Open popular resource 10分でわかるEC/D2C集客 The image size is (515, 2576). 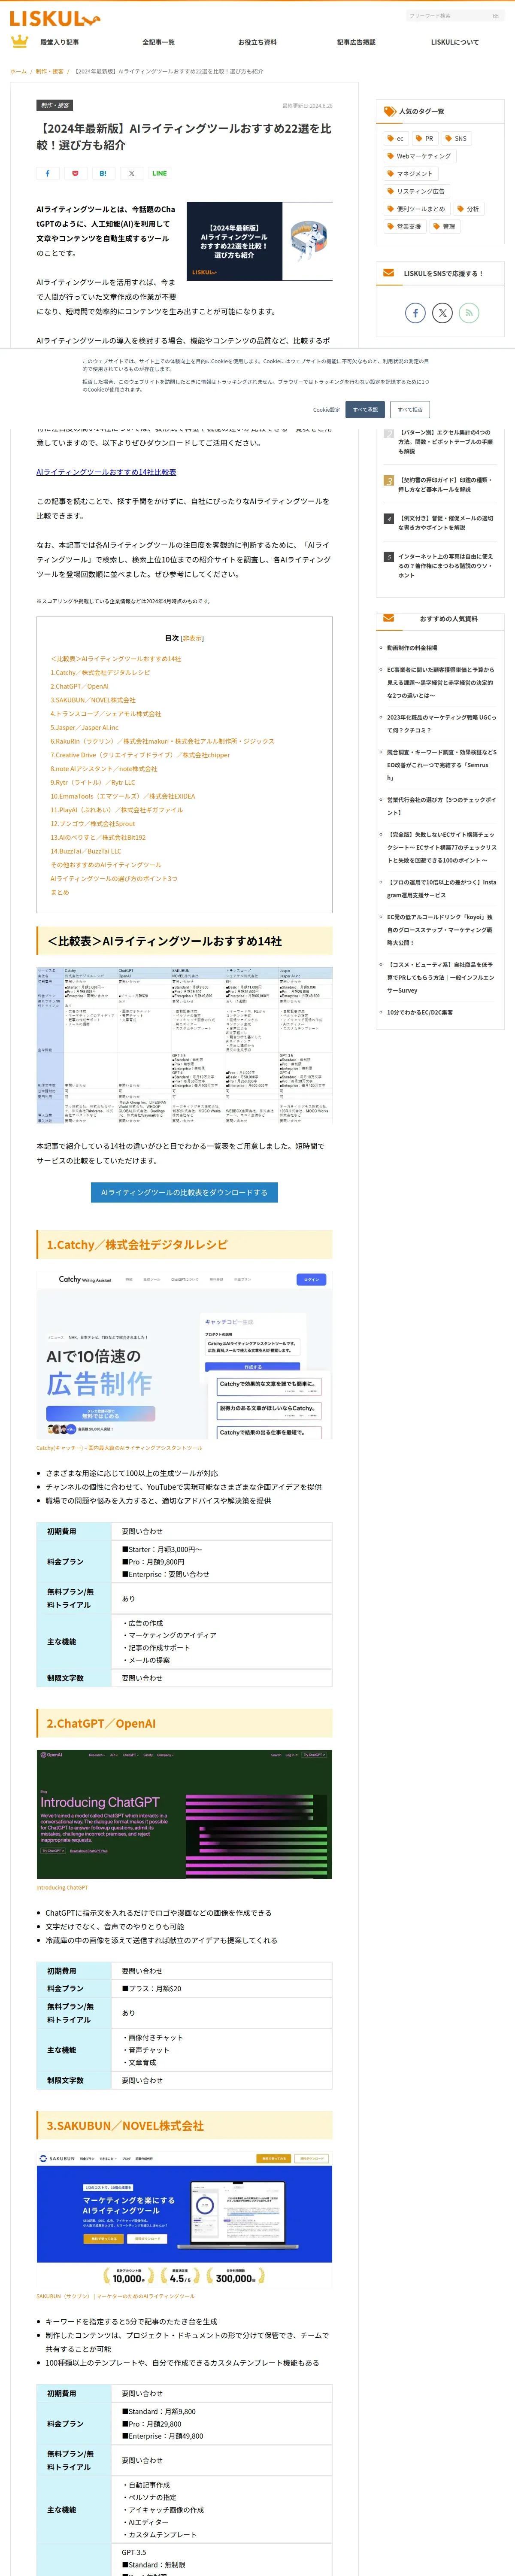(420, 1012)
